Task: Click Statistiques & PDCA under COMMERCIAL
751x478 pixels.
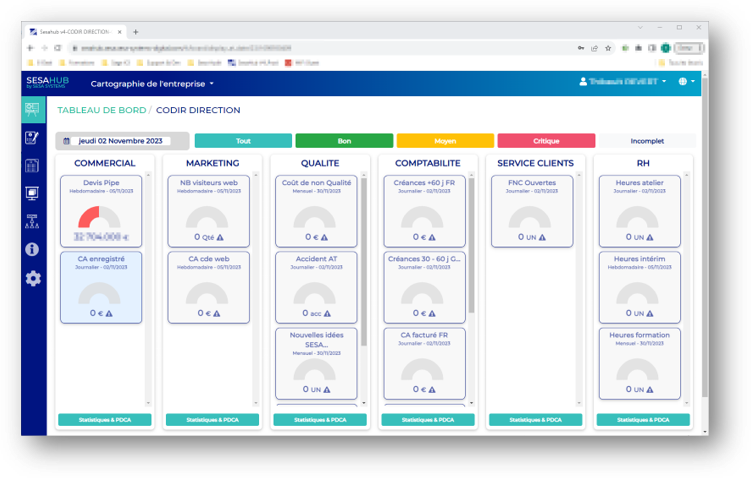Action: tap(105, 420)
